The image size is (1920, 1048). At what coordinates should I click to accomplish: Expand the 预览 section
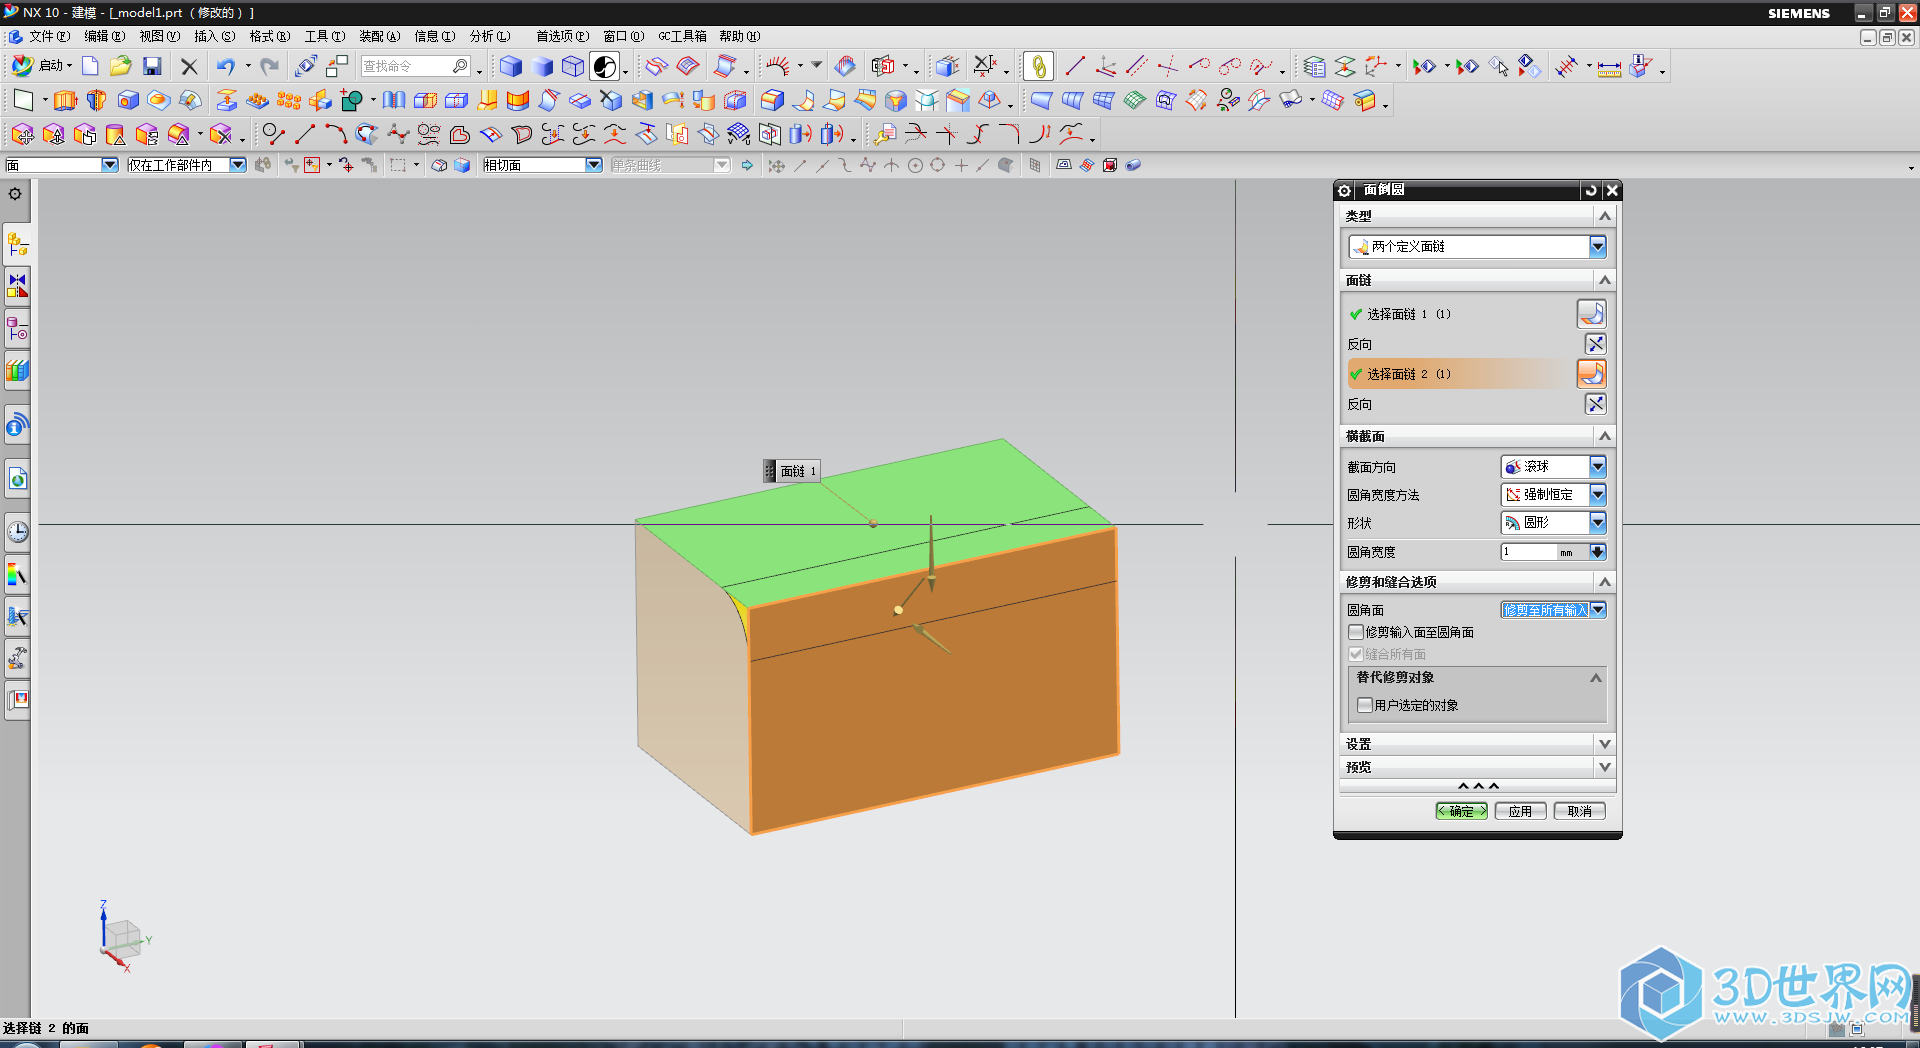(1605, 767)
